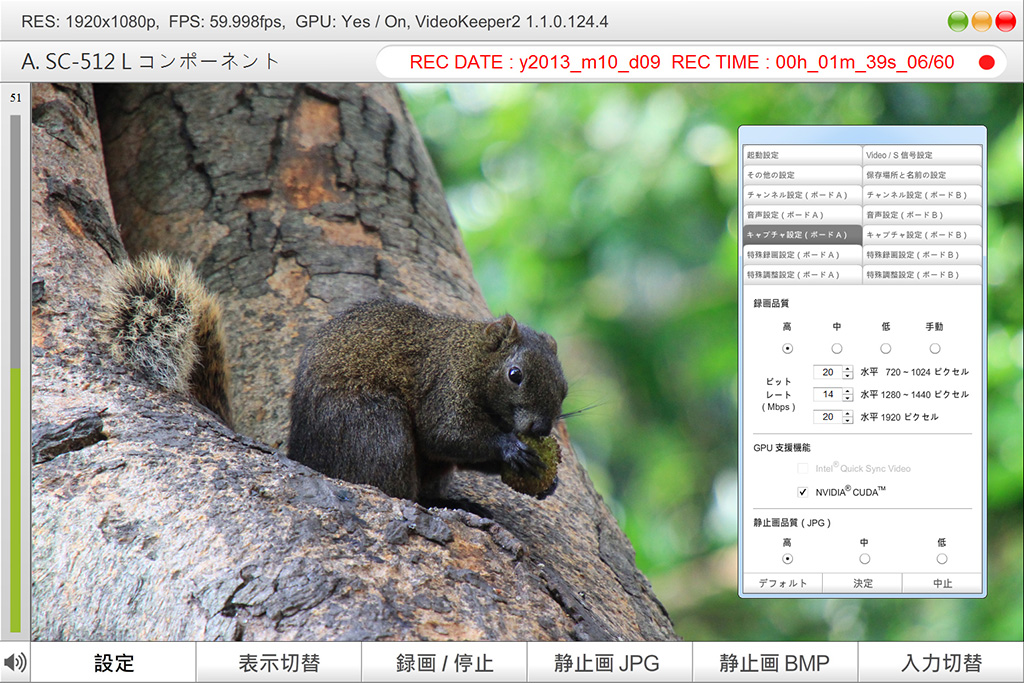Click the A. SC-512 L コンポーネント label
The image size is (1024, 683).
tap(150, 61)
